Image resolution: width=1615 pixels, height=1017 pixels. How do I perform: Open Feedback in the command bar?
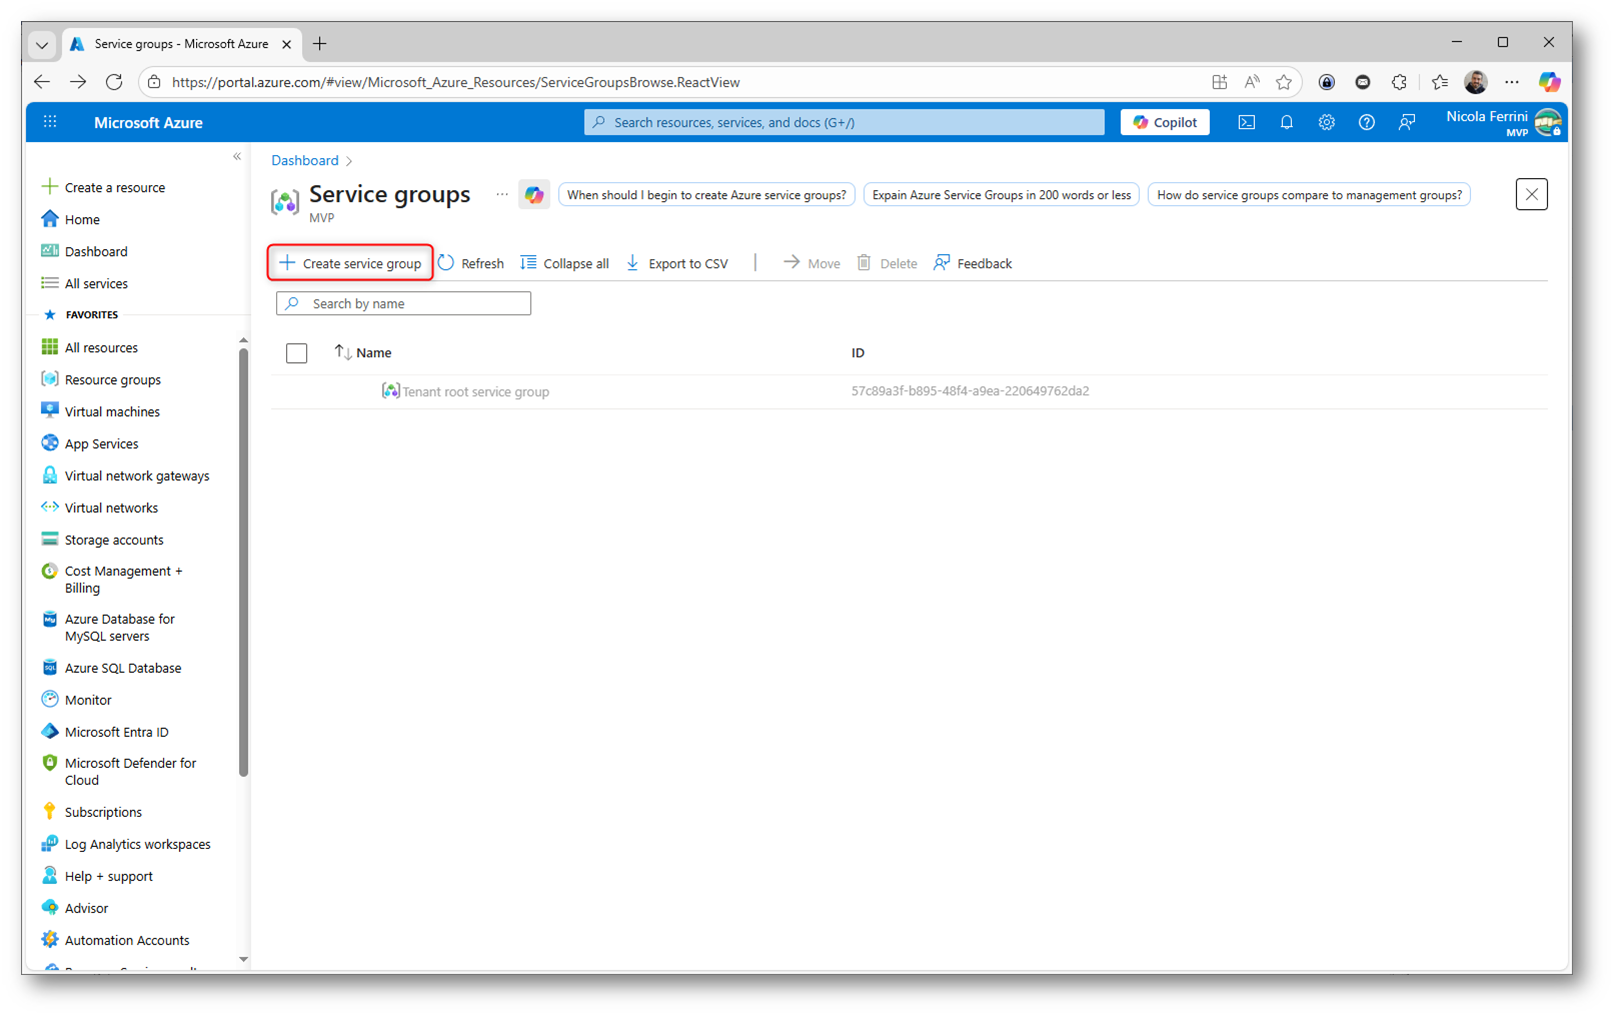[x=973, y=263]
